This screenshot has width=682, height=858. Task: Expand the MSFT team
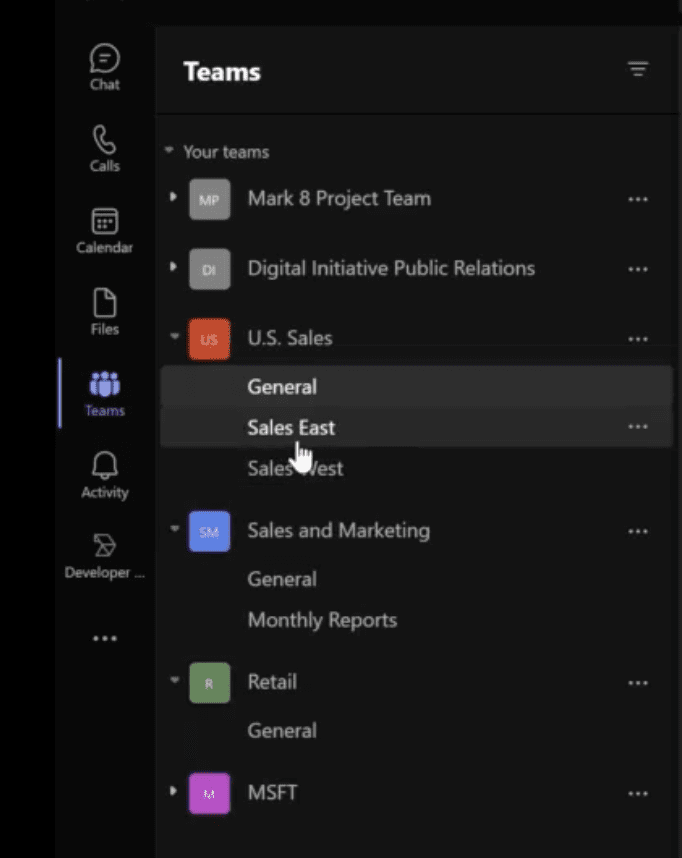click(x=174, y=791)
